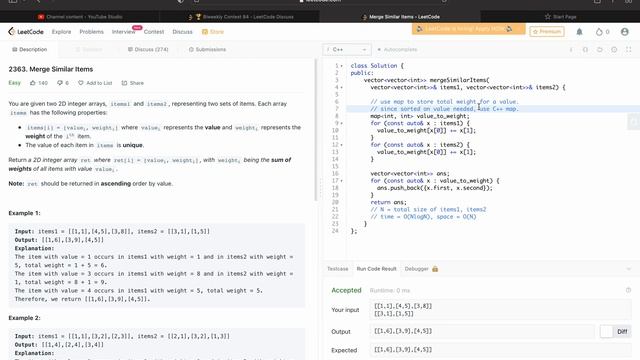Click the 'Example 2:' heading
Screen dimensions: 640x360
(x=24, y=318)
